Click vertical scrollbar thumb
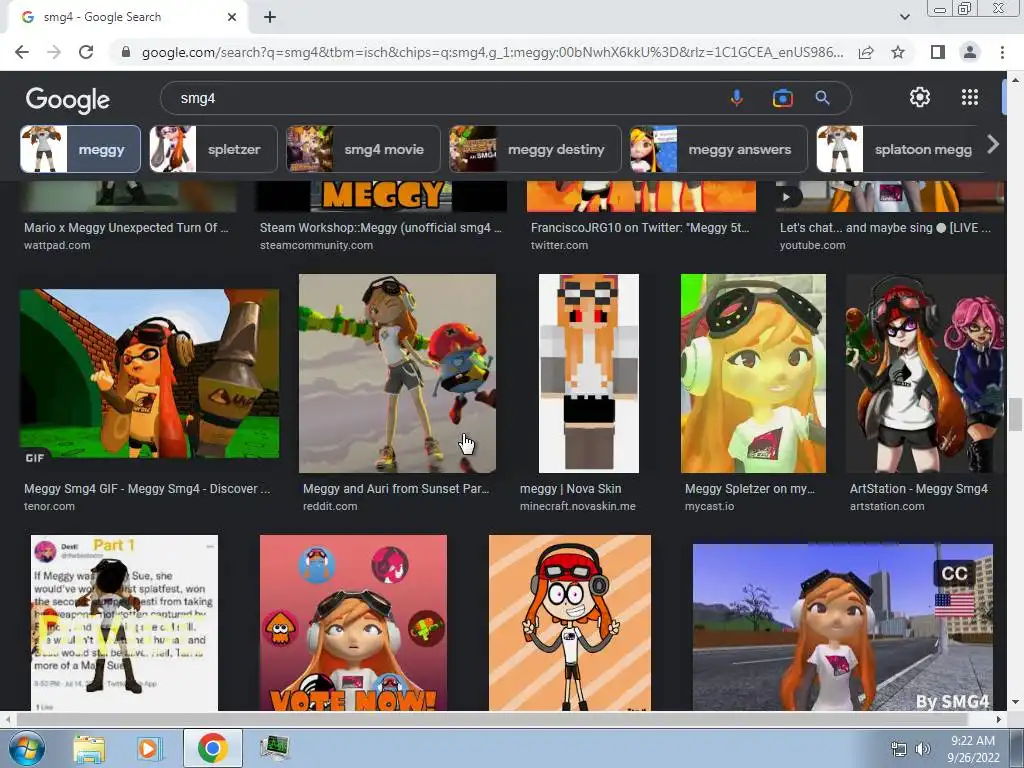 pyautogui.click(x=1014, y=415)
